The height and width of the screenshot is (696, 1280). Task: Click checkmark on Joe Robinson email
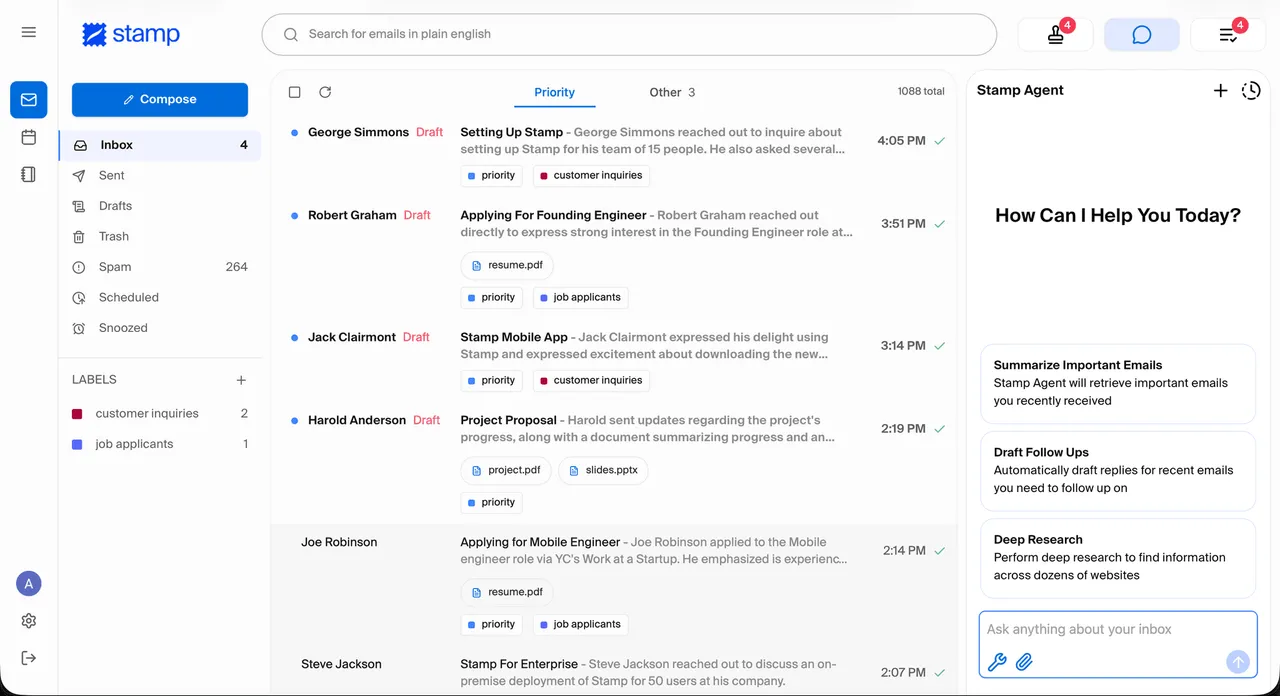(x=939, y=551)
